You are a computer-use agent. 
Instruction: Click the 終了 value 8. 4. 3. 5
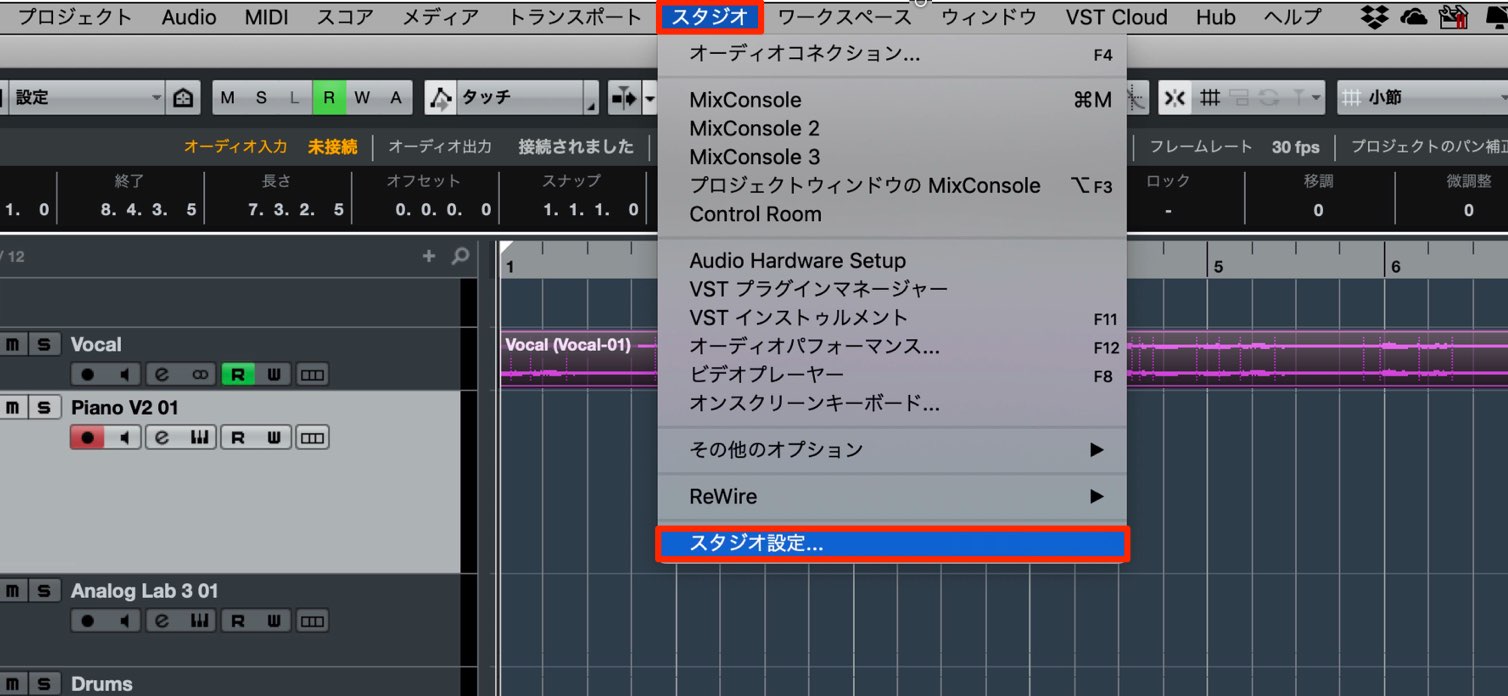[x=149, y=210]
